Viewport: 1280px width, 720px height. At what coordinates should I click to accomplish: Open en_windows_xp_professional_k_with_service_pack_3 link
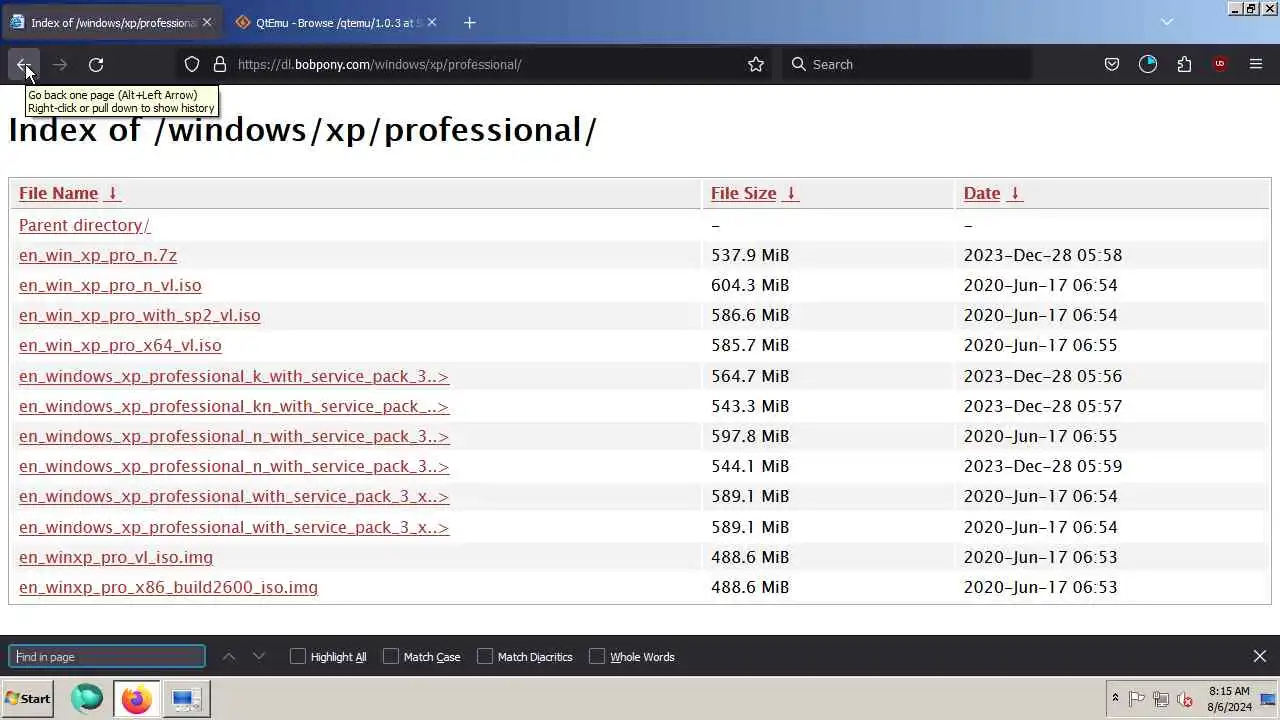click(x=234, y=376)
